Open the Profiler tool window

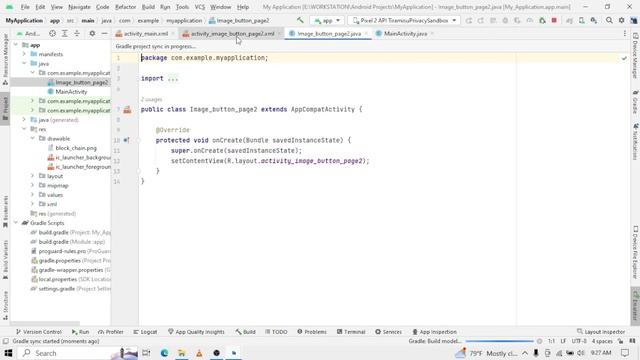click(x=111, y=332)
